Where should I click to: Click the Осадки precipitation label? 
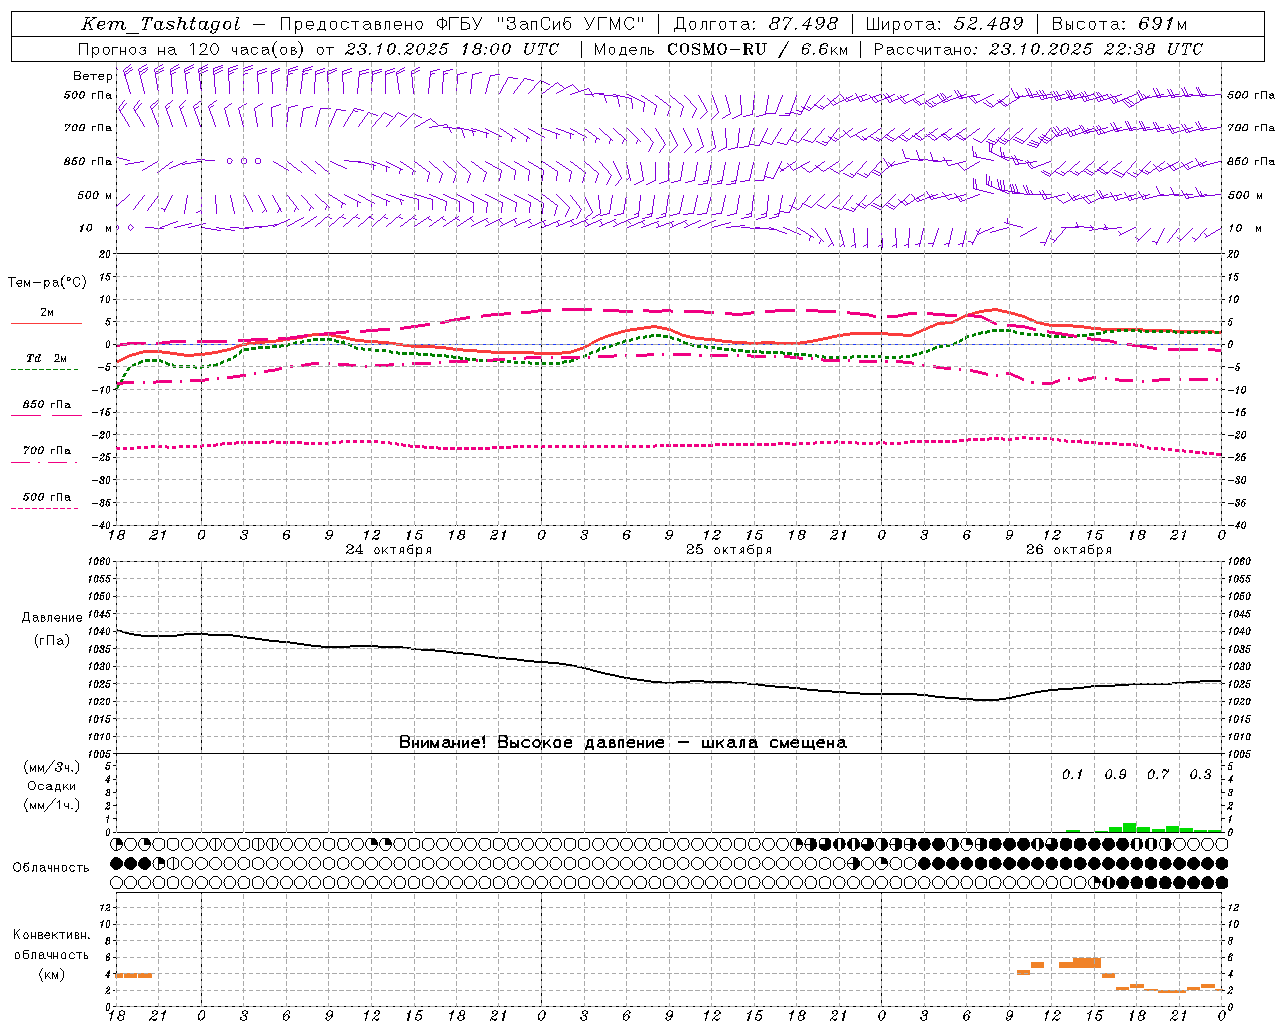(x=52, y=786)
